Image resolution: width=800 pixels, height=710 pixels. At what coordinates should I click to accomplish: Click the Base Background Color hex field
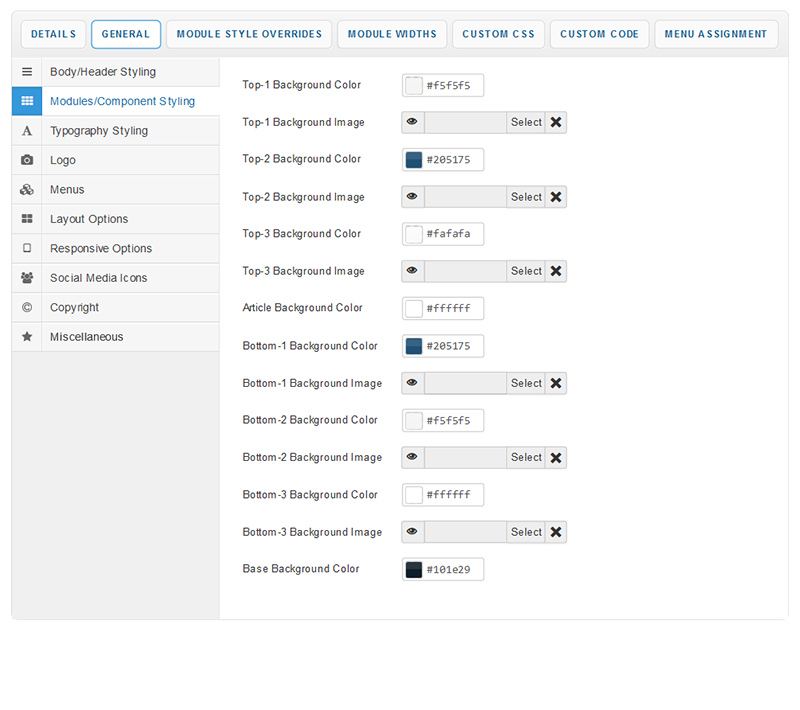(x=454, y=570)
